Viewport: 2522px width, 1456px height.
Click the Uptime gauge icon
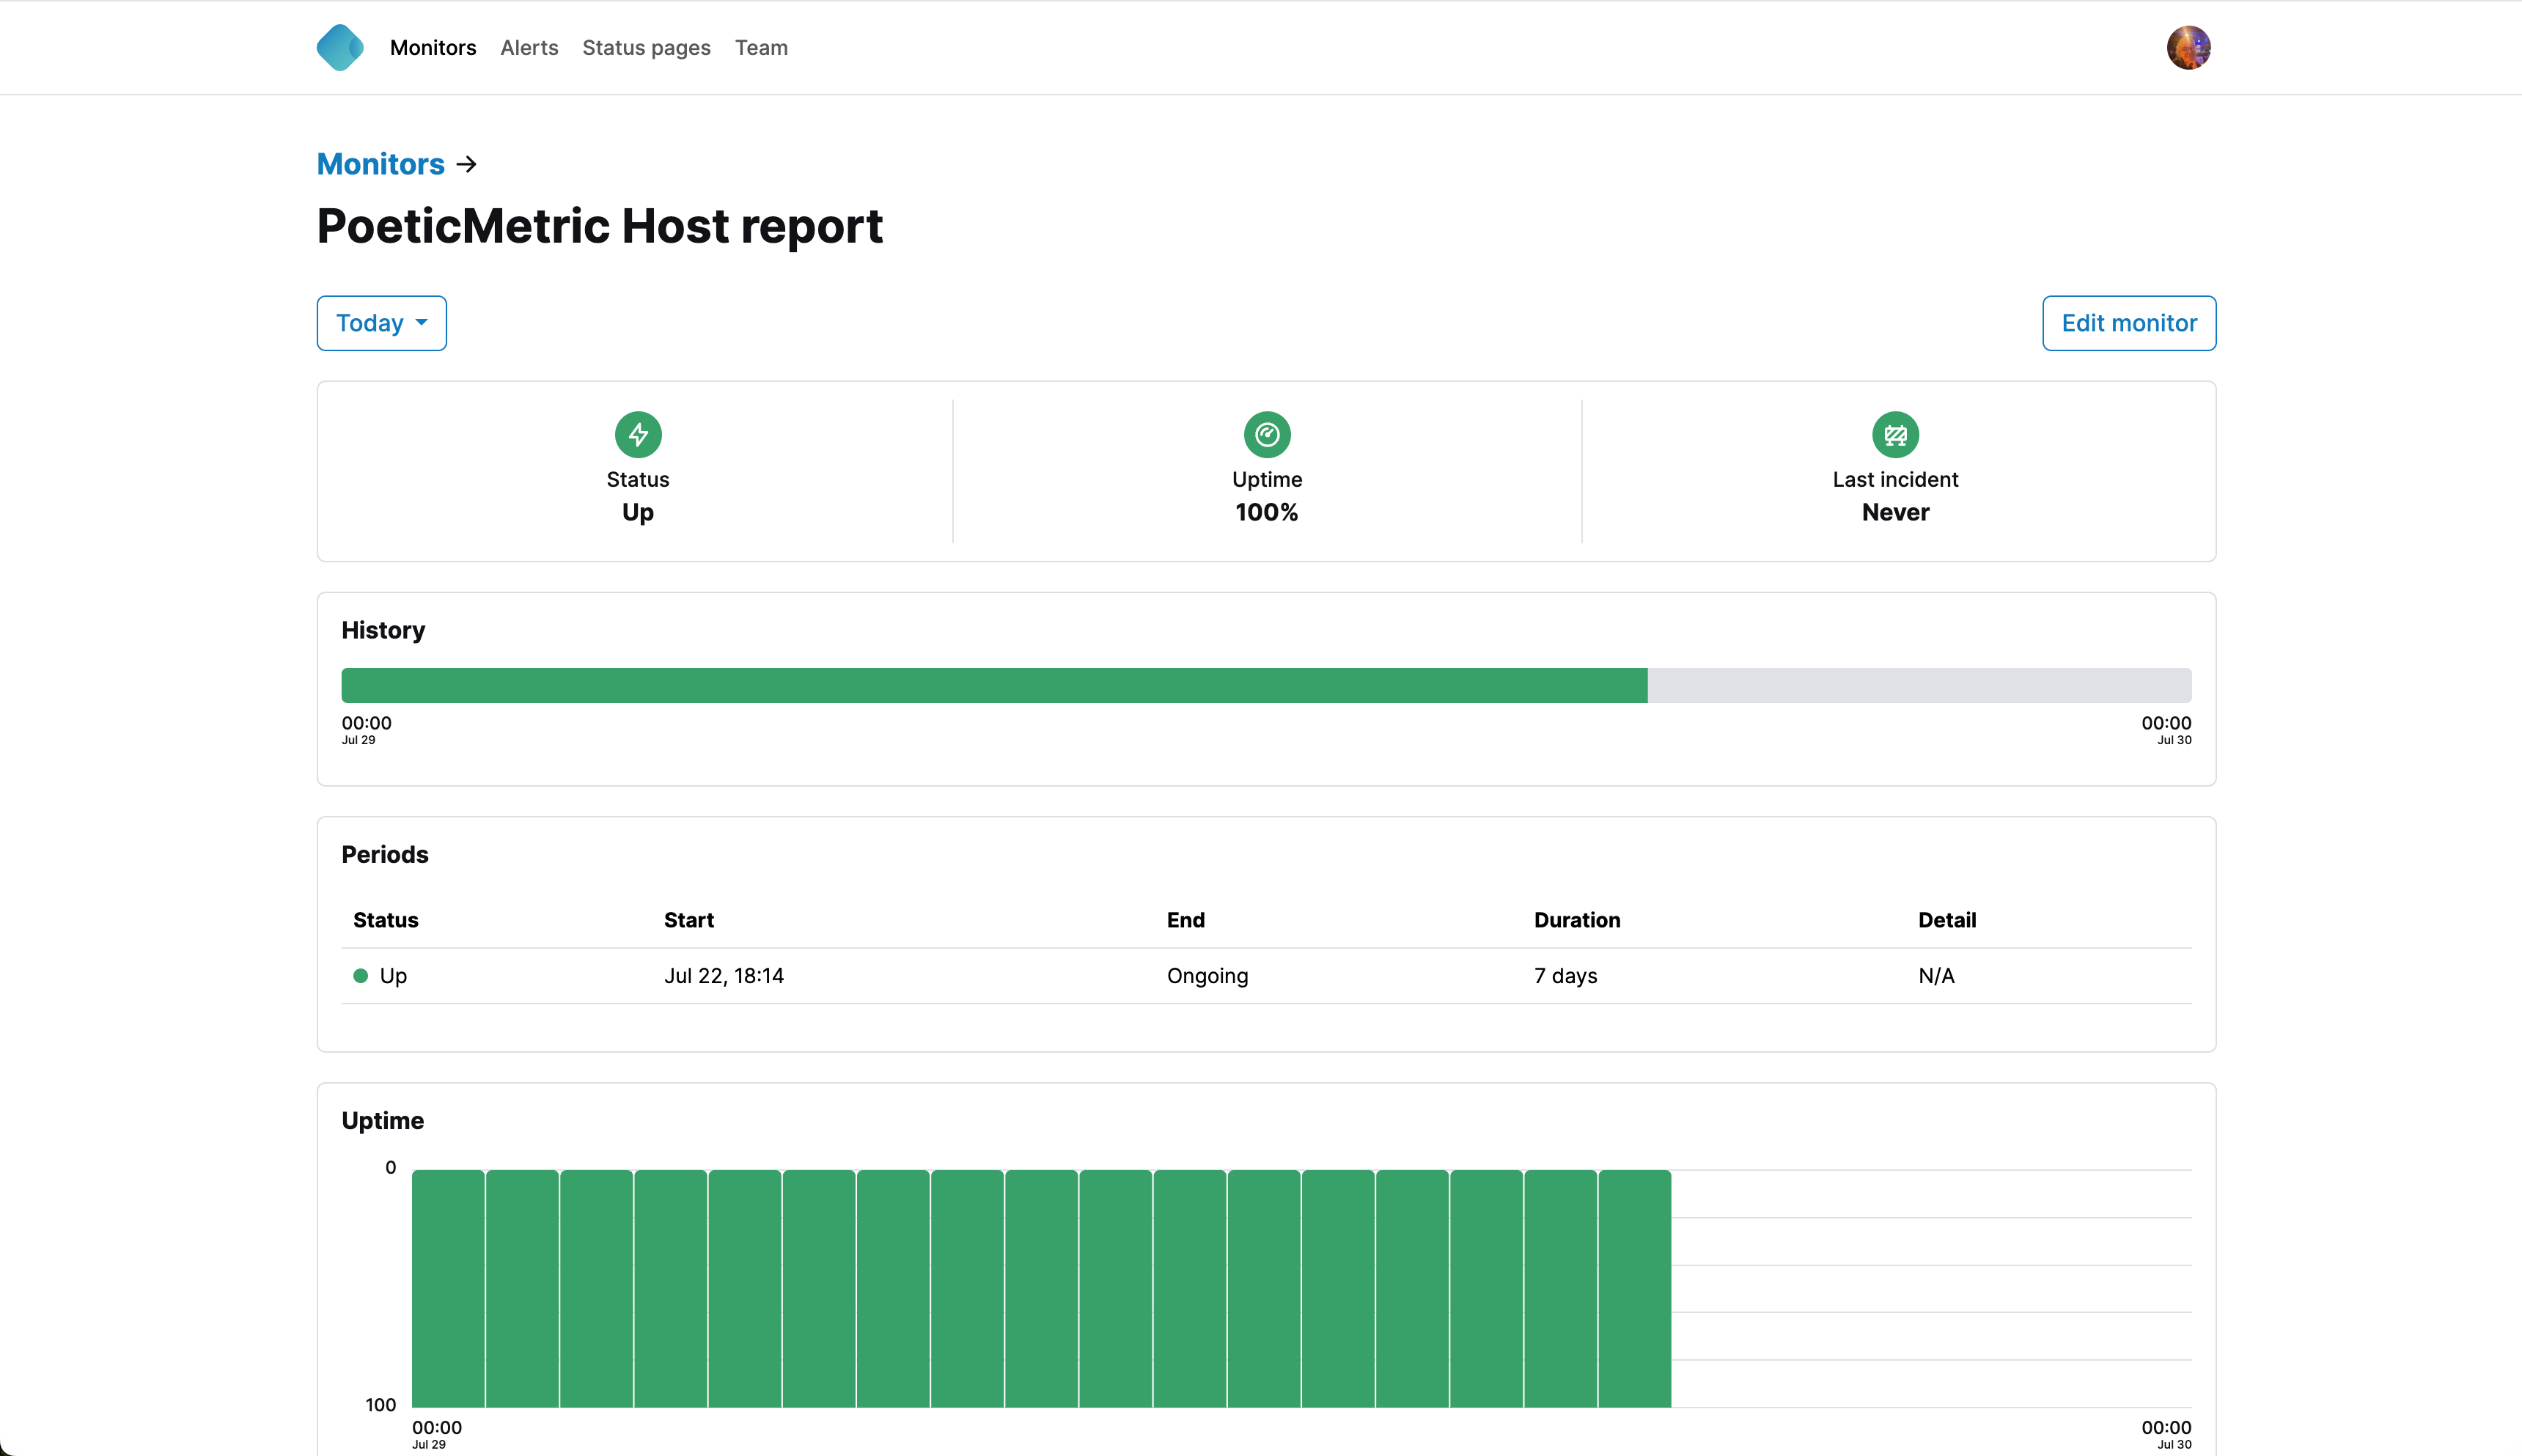[1267, 434]
